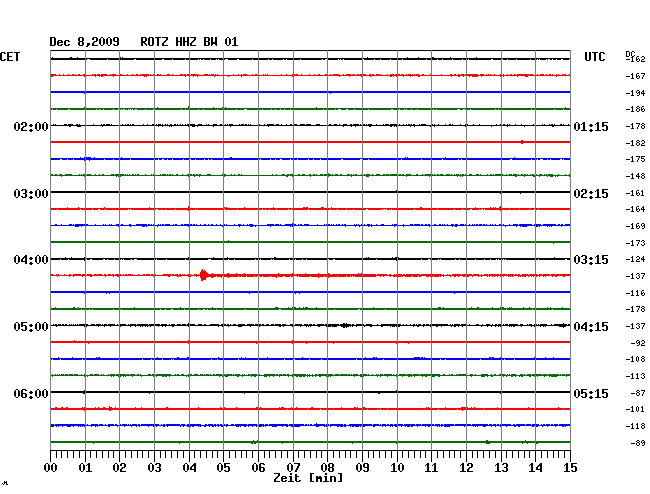The height and width of the screenshot is (494, 650).
Task: Click the DC value -101
Action: tap(635, 410)
